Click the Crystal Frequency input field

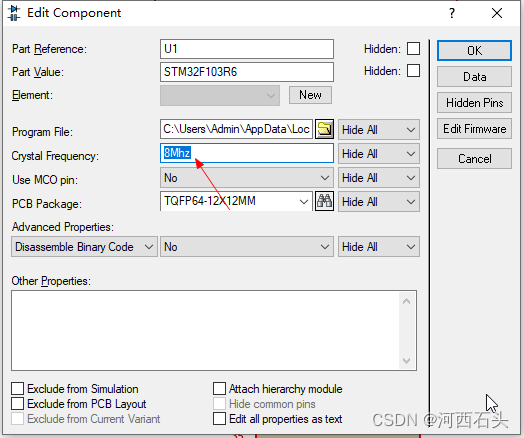pyautogui.click(x=247, y=153)
